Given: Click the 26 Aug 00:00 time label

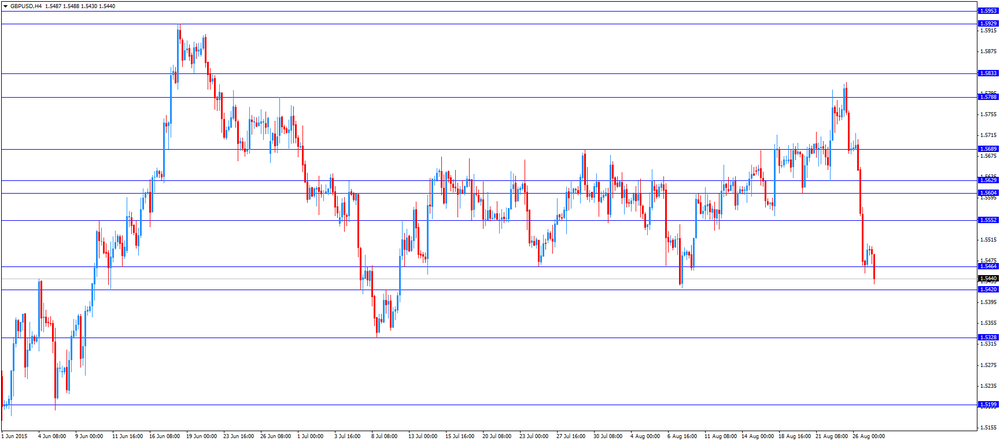Looking at the screenshot, I should [x=867, y=437].
